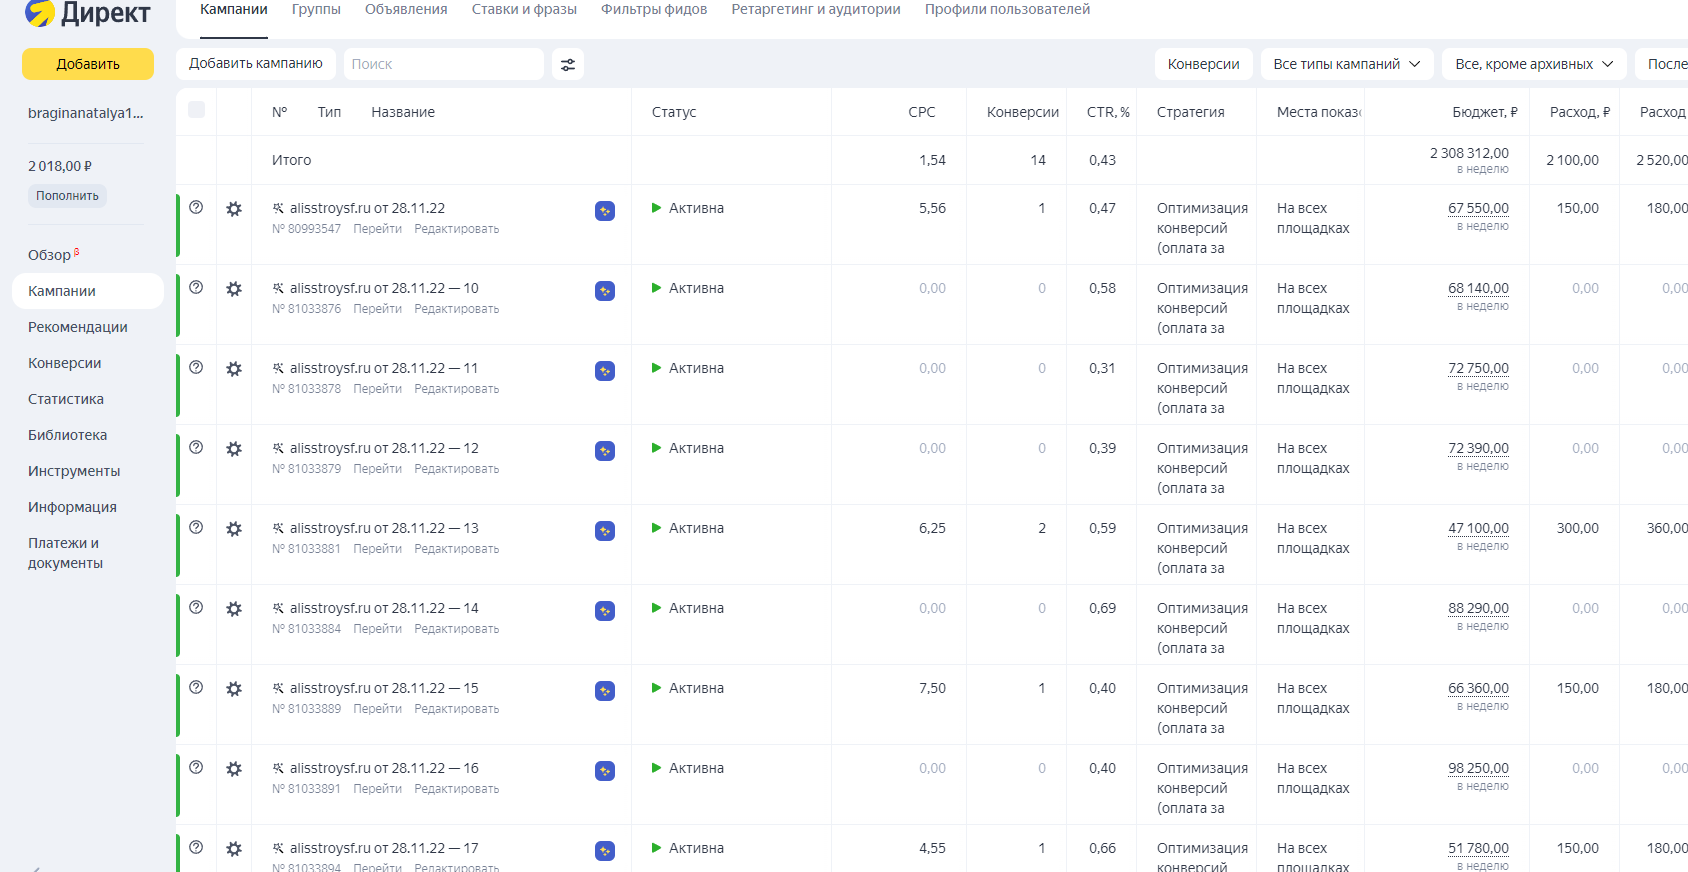
Task: Open Статистика in the sidebar
Action: pyautogui.click(x=66, y=399)
